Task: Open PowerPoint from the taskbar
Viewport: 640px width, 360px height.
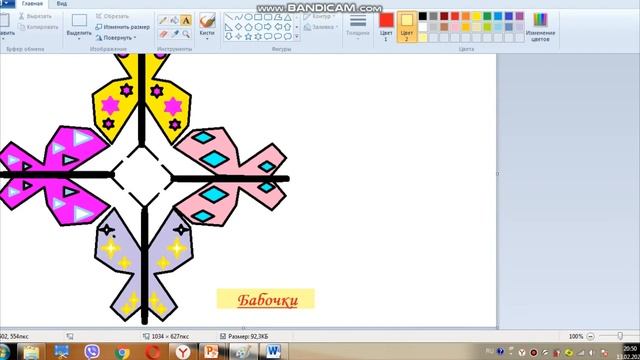Action: pyautogui.click(x=211, y=351)
